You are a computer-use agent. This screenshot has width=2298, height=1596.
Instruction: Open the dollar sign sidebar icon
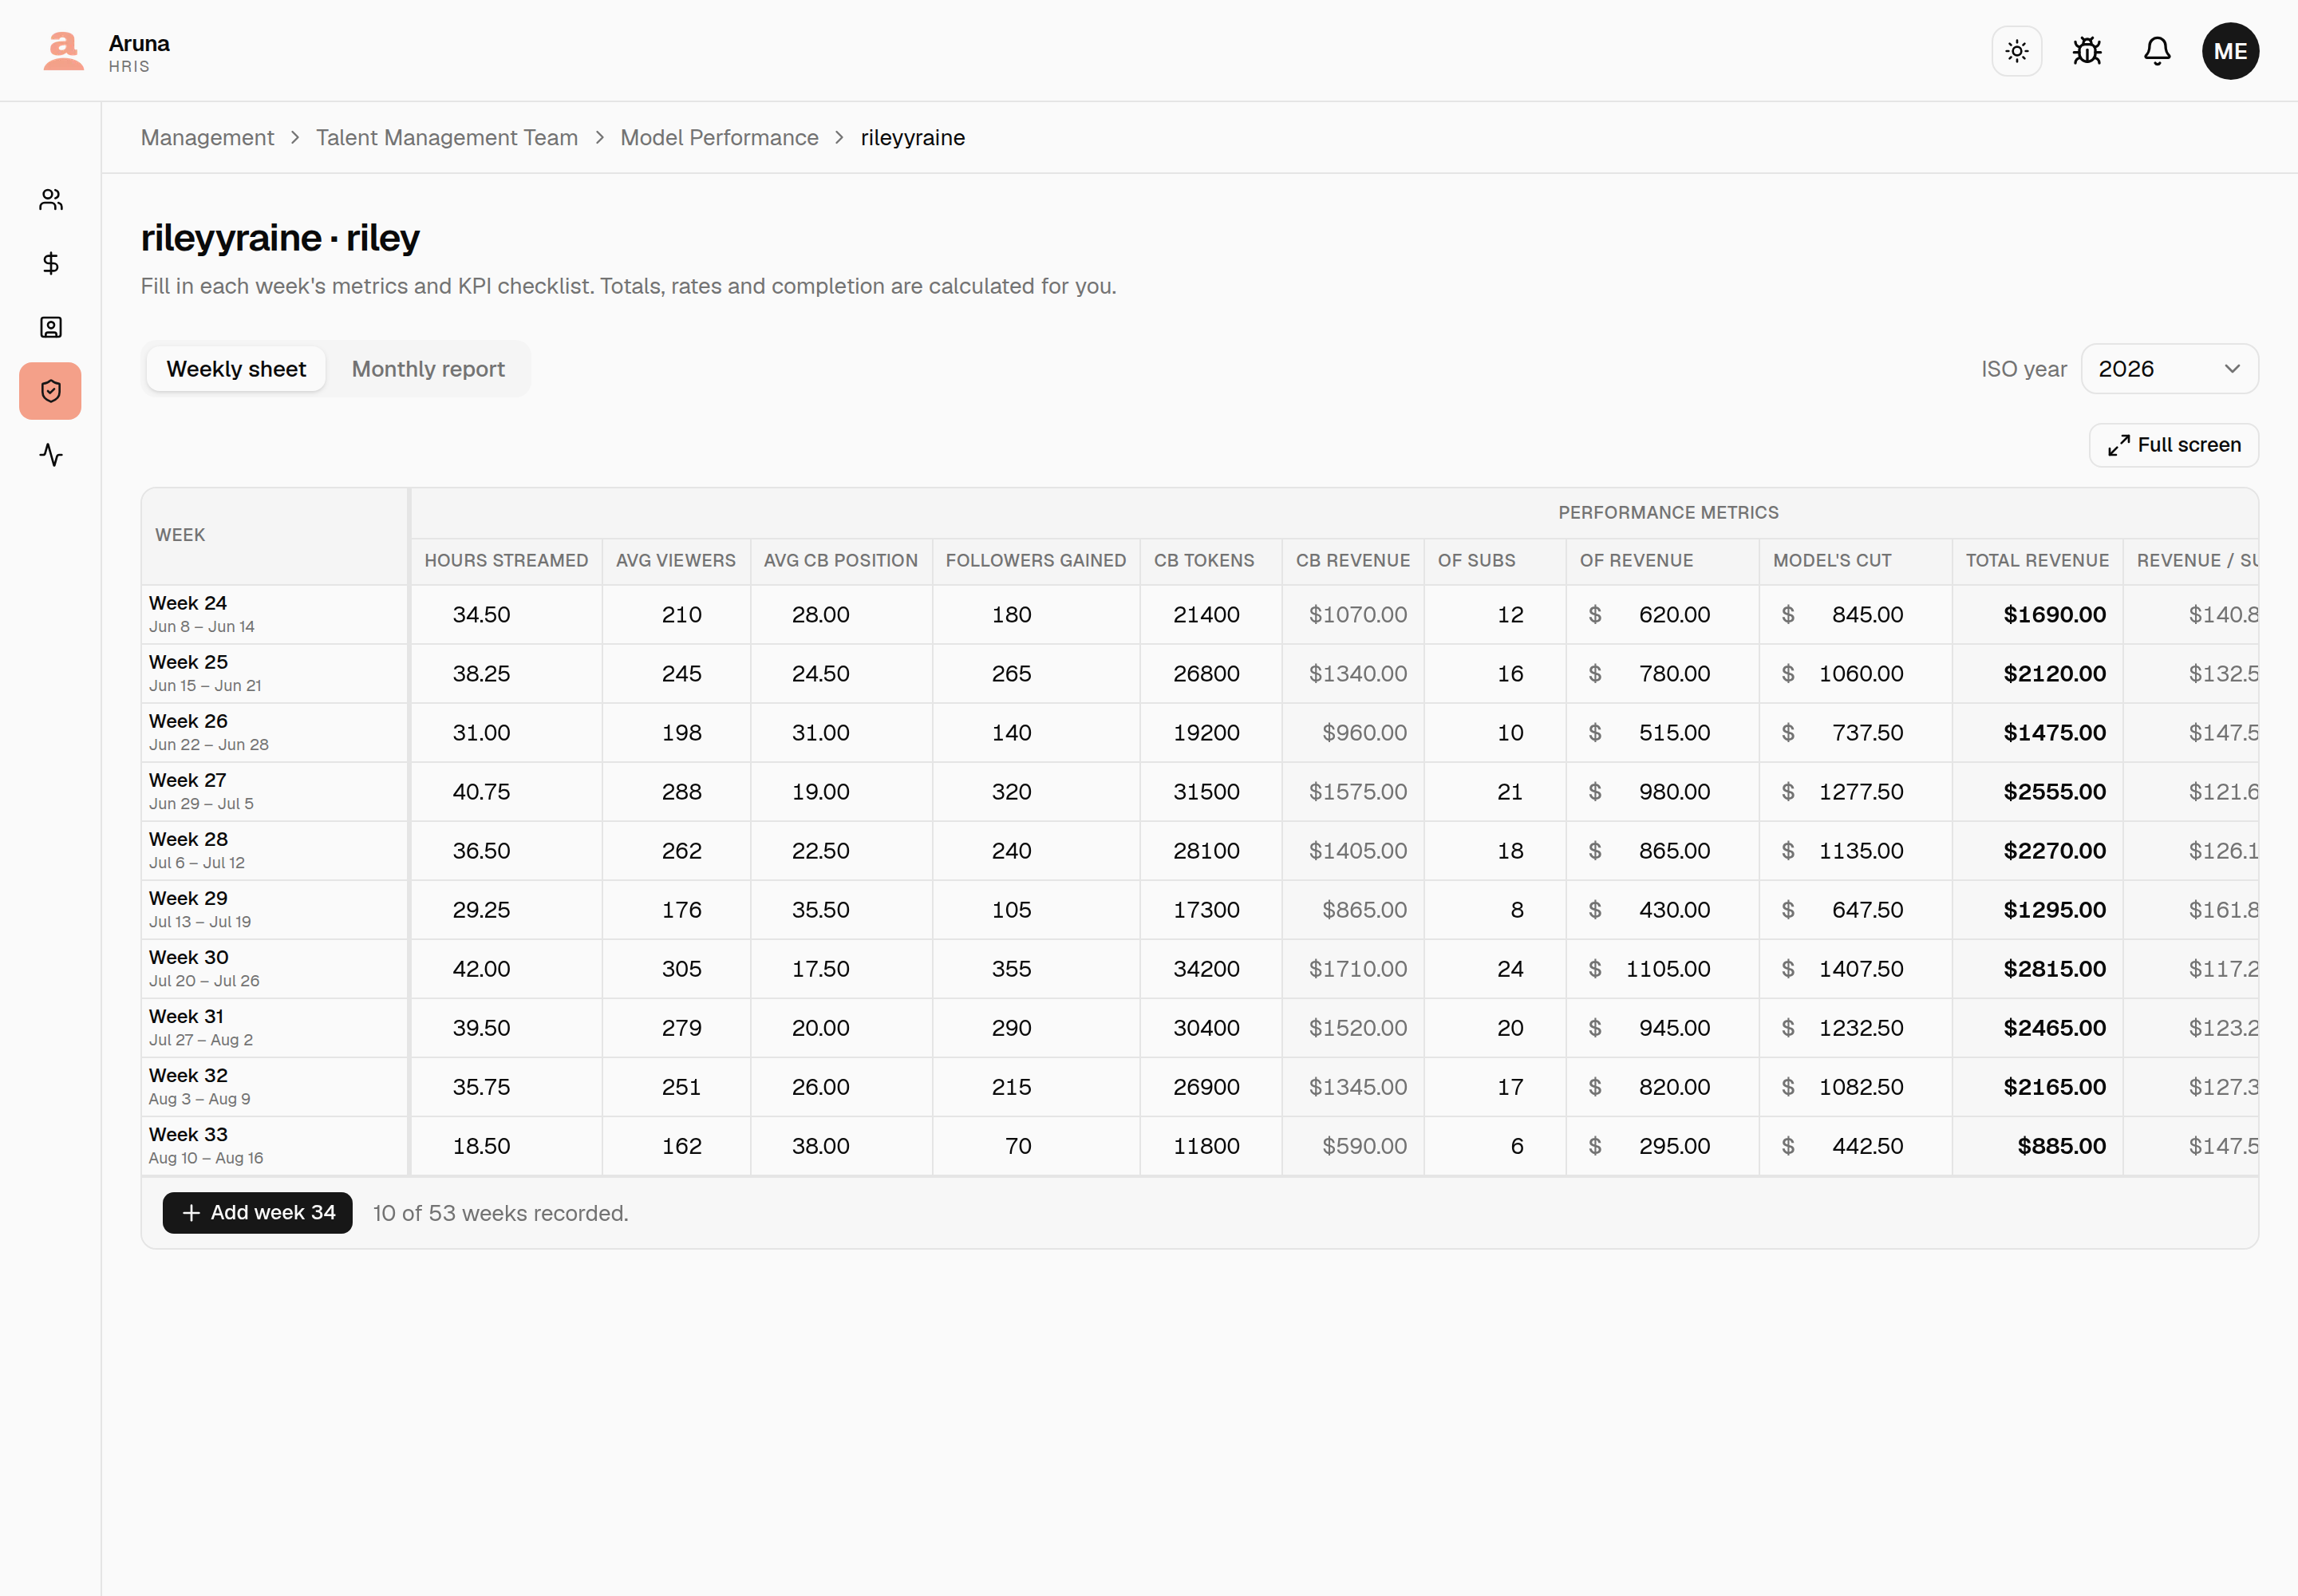[51, 263]
